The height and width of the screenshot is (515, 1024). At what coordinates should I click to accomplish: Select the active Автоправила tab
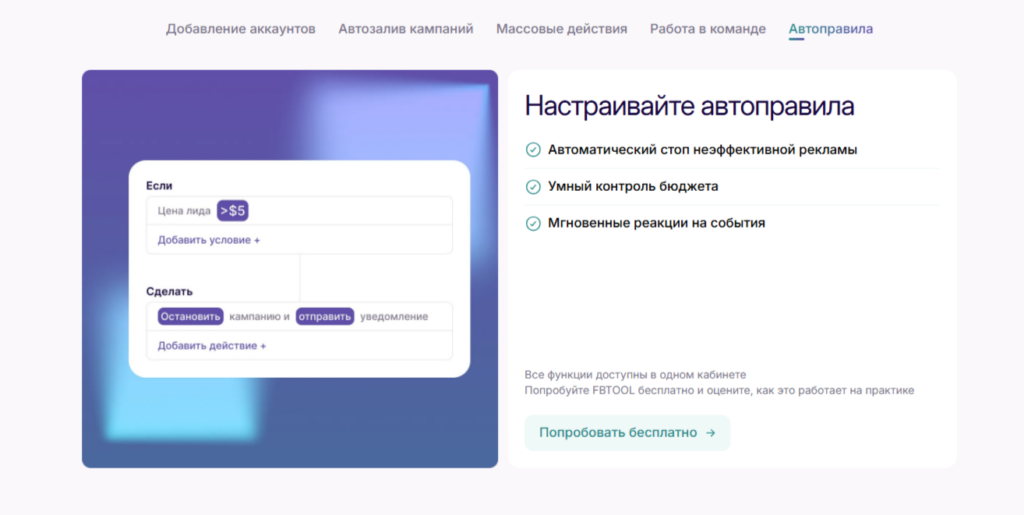pos(830,29)
